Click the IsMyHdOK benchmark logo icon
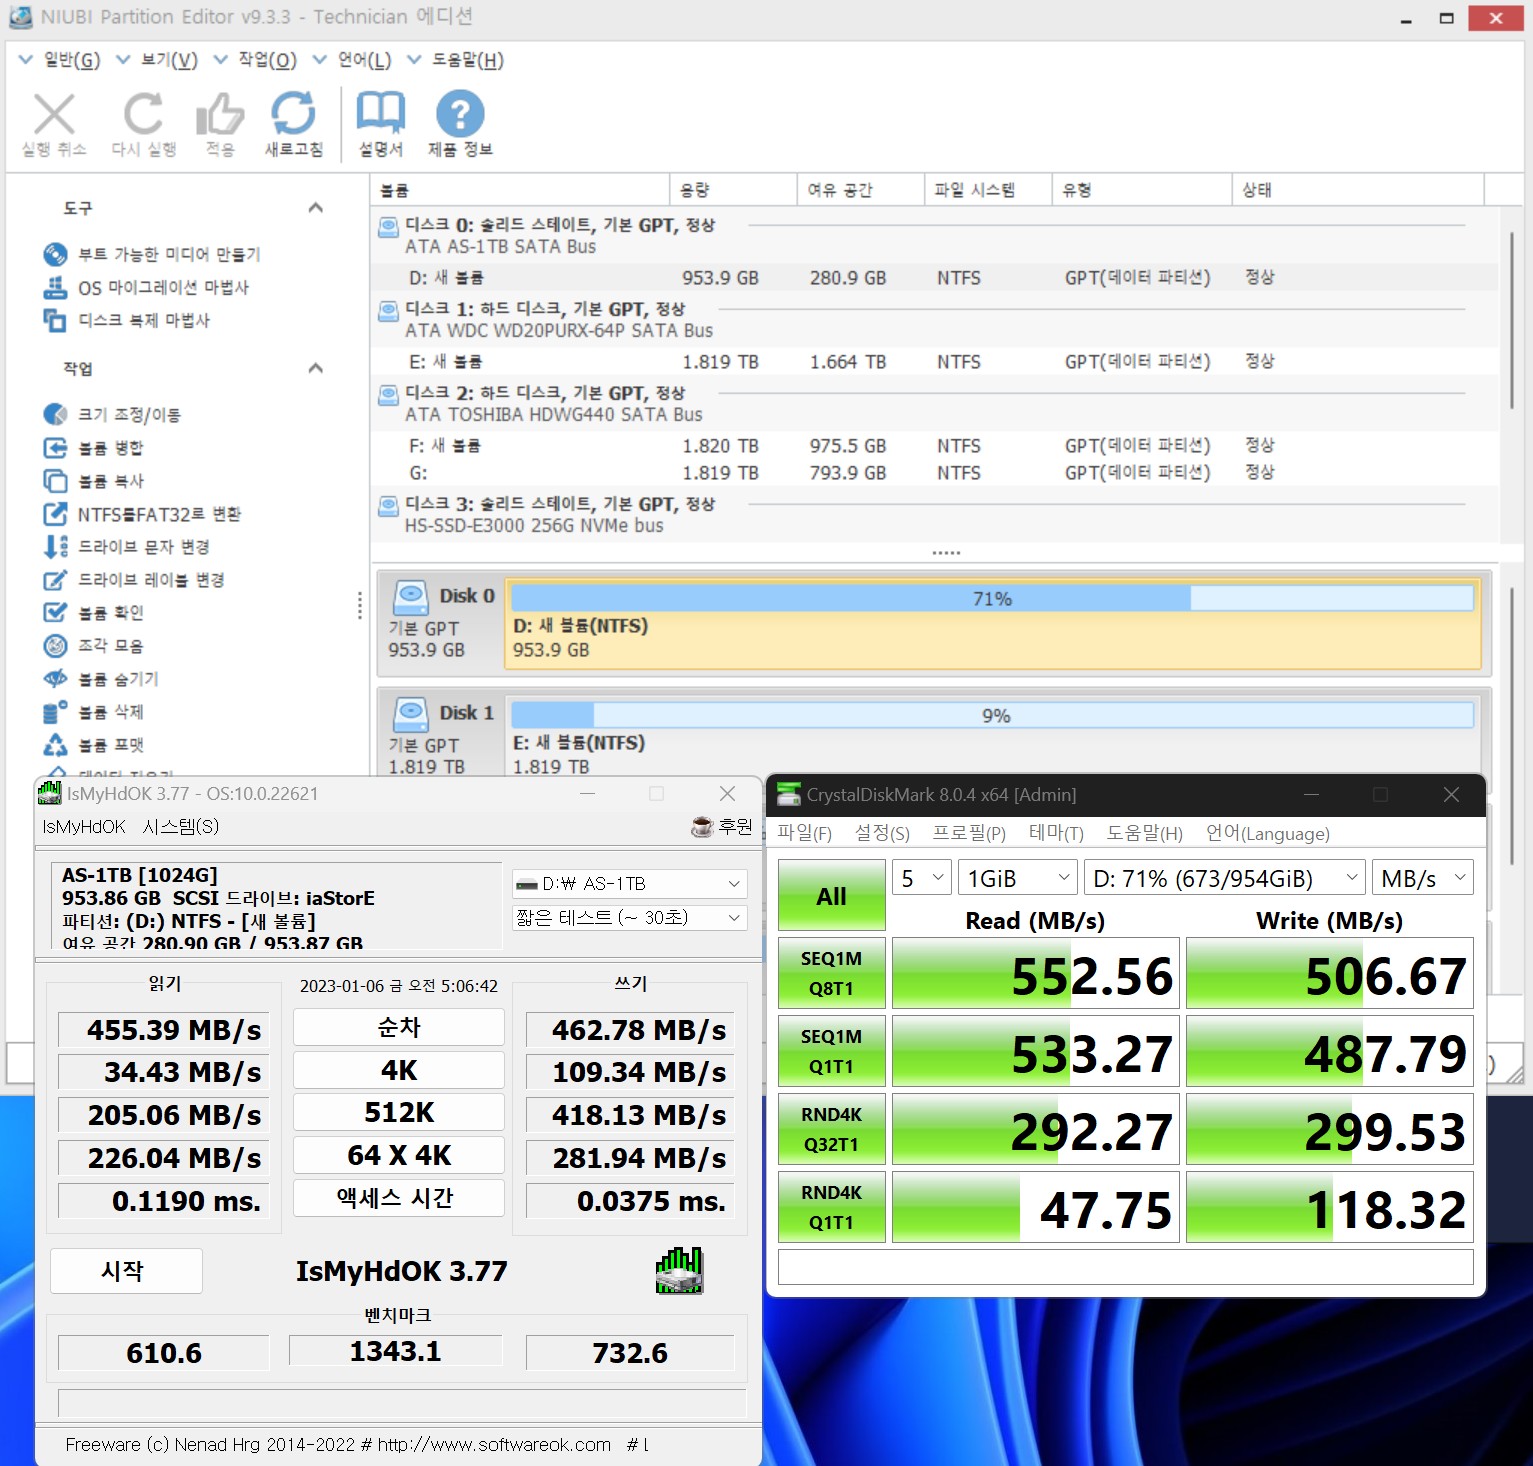The height and width of the screenshot is (1466, 1533). (680, 1270)
